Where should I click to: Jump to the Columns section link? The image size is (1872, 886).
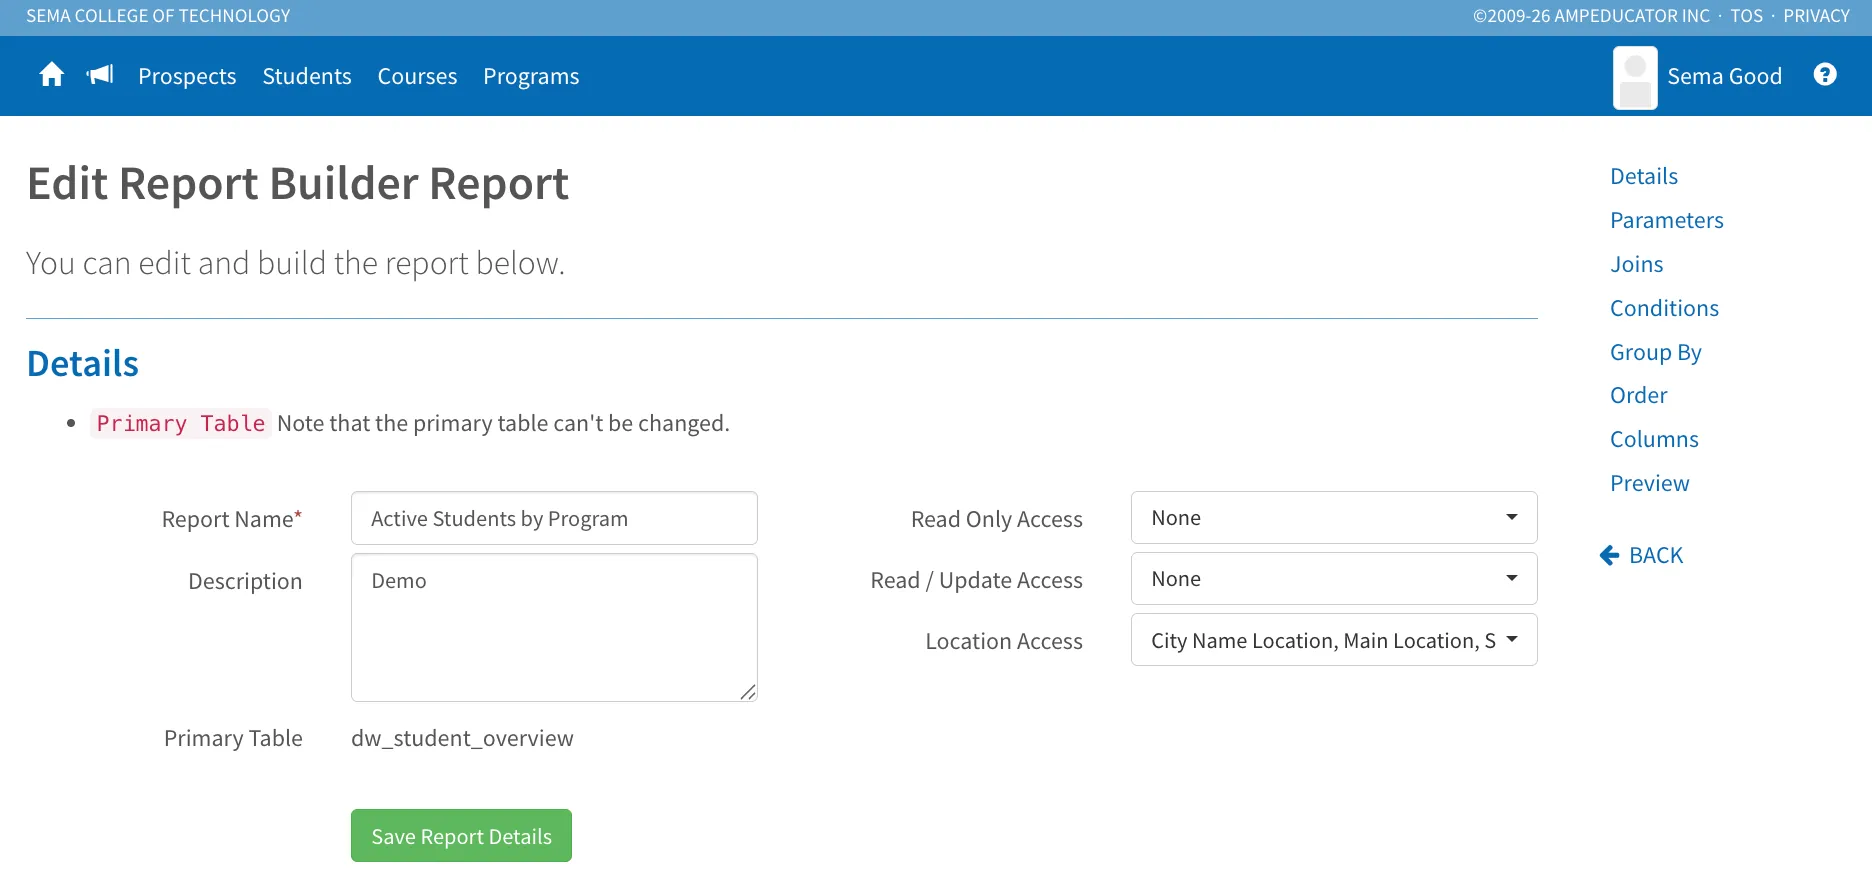click(x=1655, y=439)
